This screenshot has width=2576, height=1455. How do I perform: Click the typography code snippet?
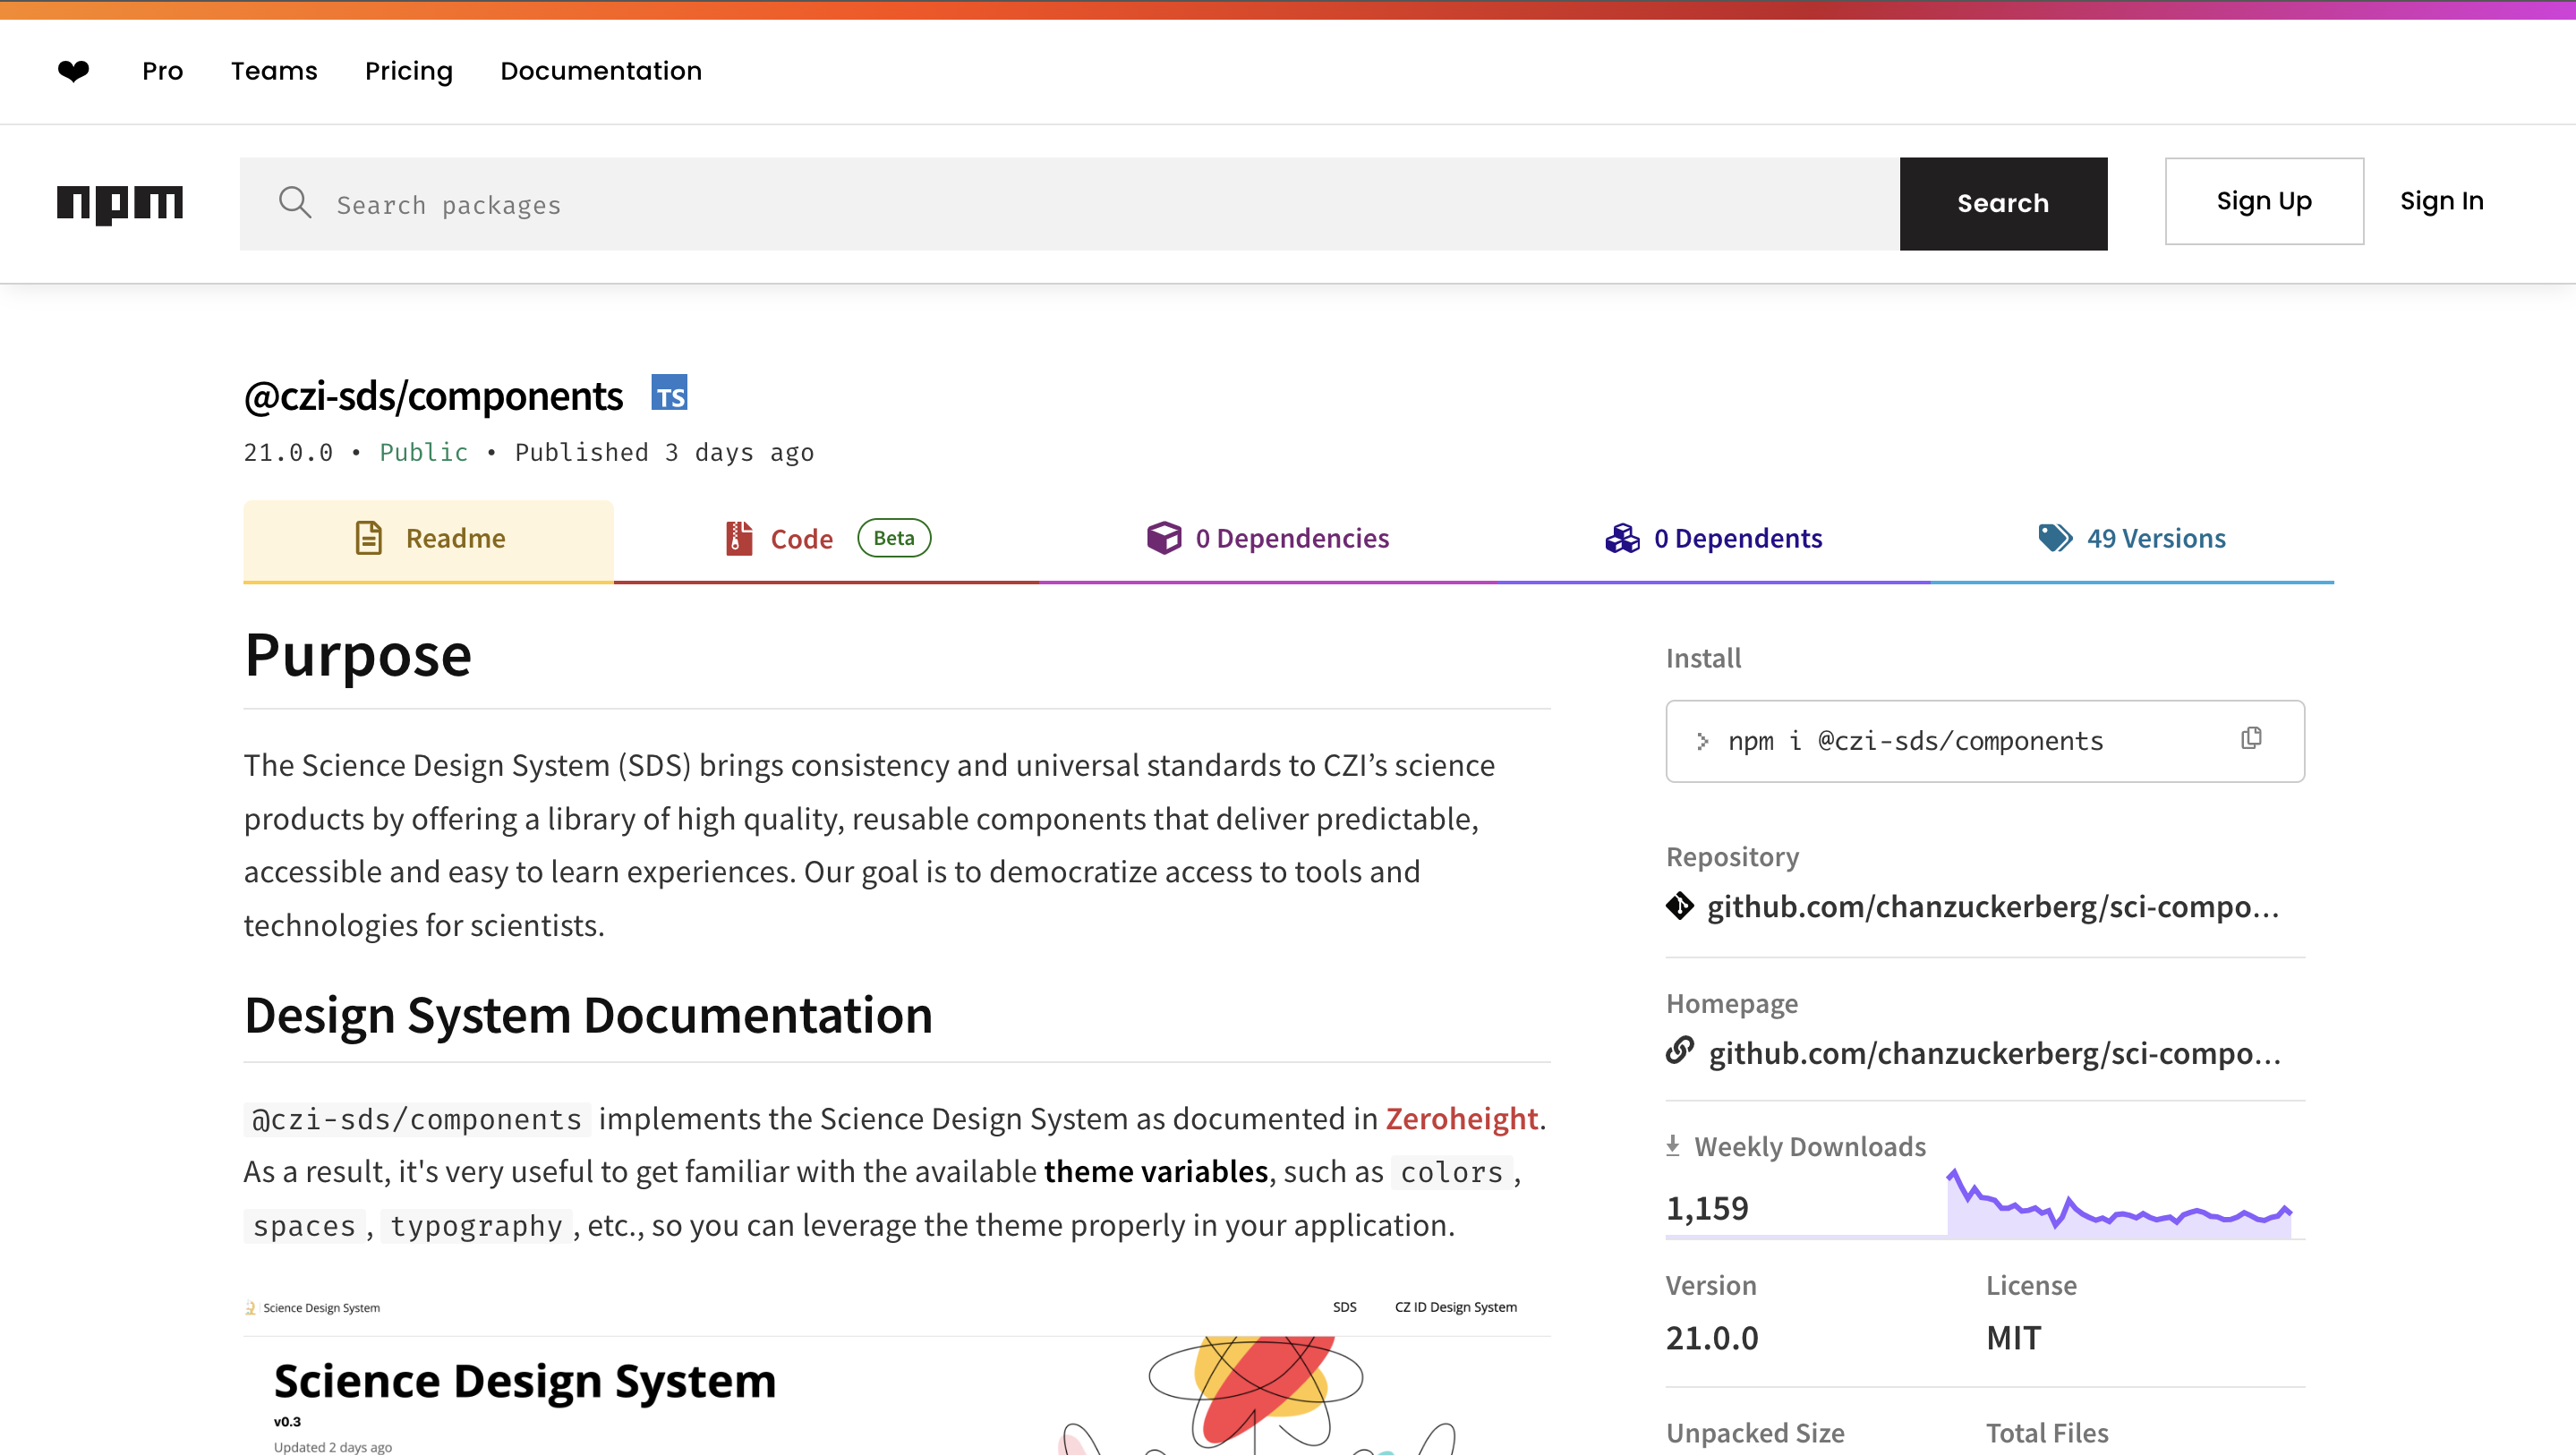coord(476,1225)
